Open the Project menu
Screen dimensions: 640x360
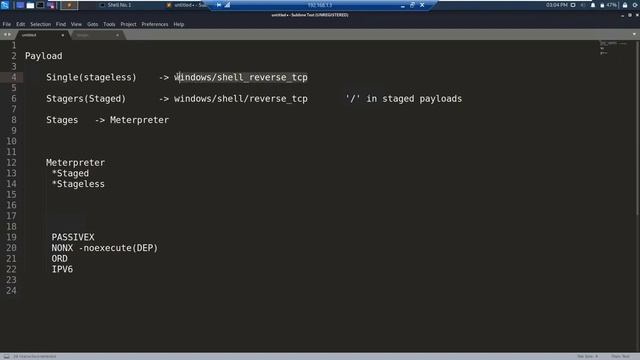[x=128, y=24]
